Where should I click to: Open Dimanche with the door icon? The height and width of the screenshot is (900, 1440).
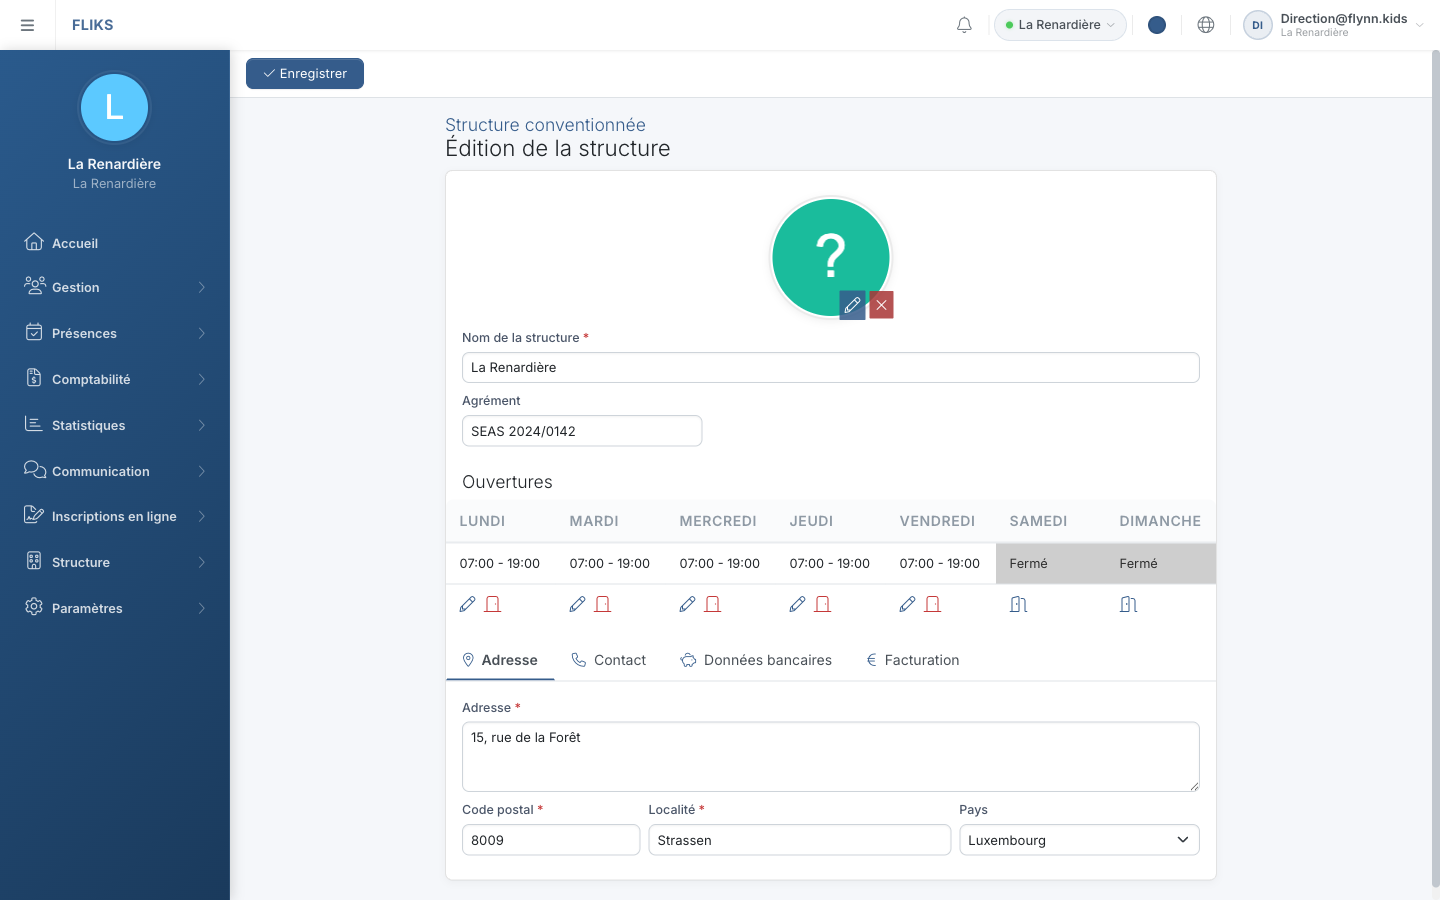[1129, 604]
